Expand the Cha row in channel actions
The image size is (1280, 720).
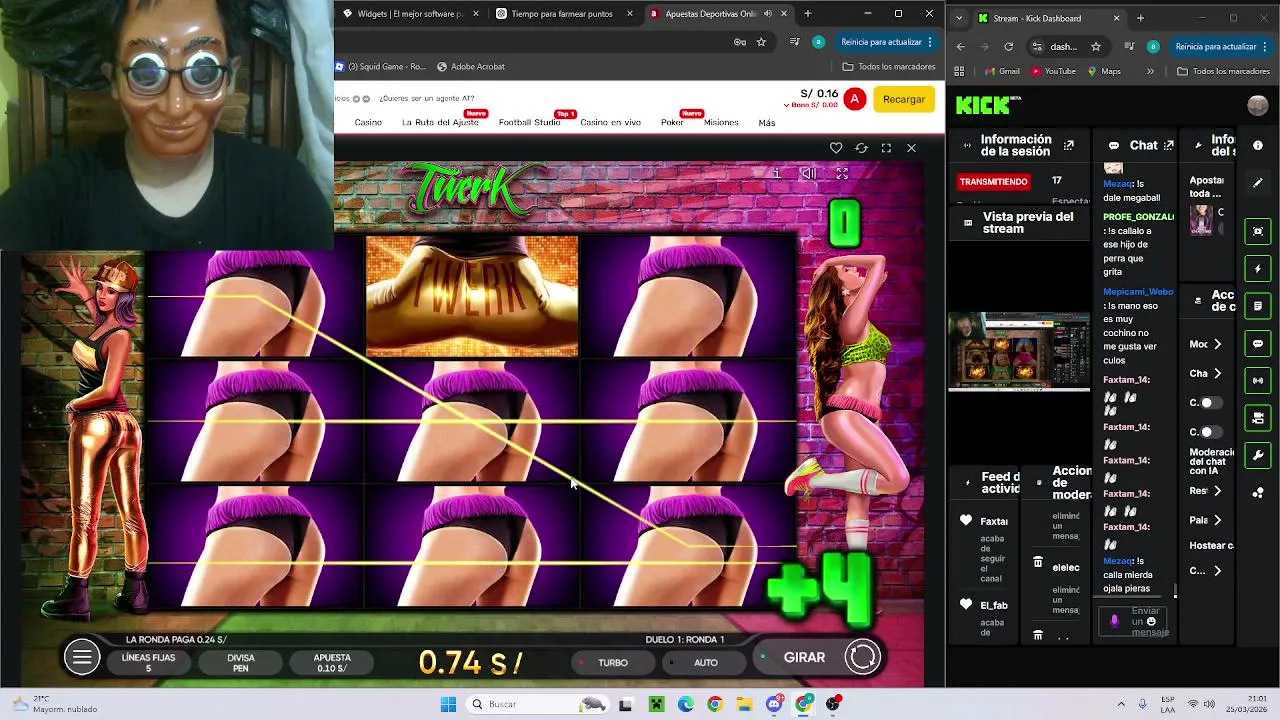pyautogui.click(x=1206, y=373)
